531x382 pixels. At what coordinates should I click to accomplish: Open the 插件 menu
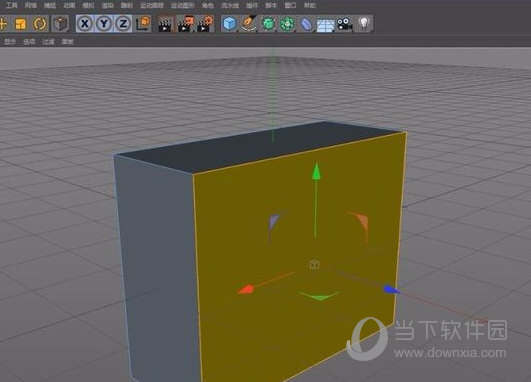point(252,5)
